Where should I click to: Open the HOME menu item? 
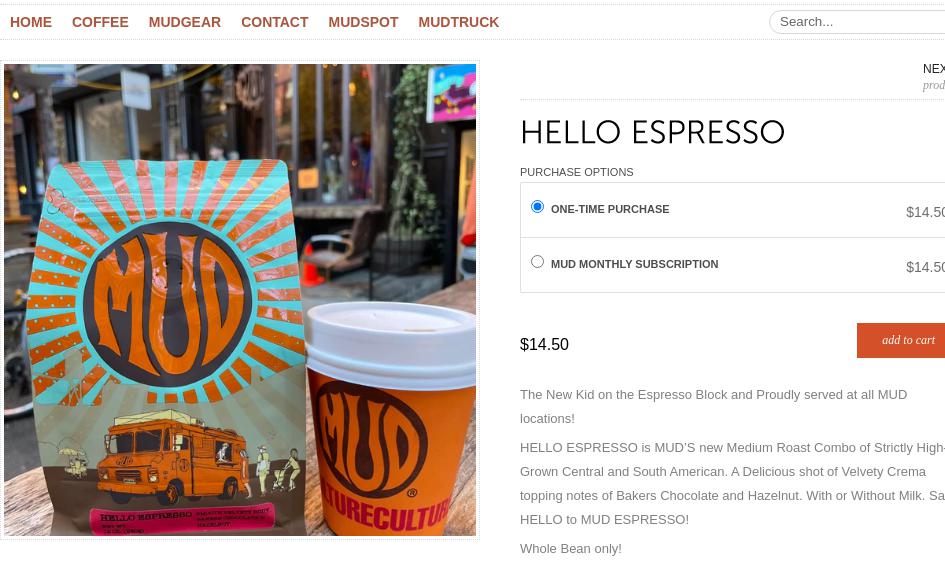[x=31, y=22]
